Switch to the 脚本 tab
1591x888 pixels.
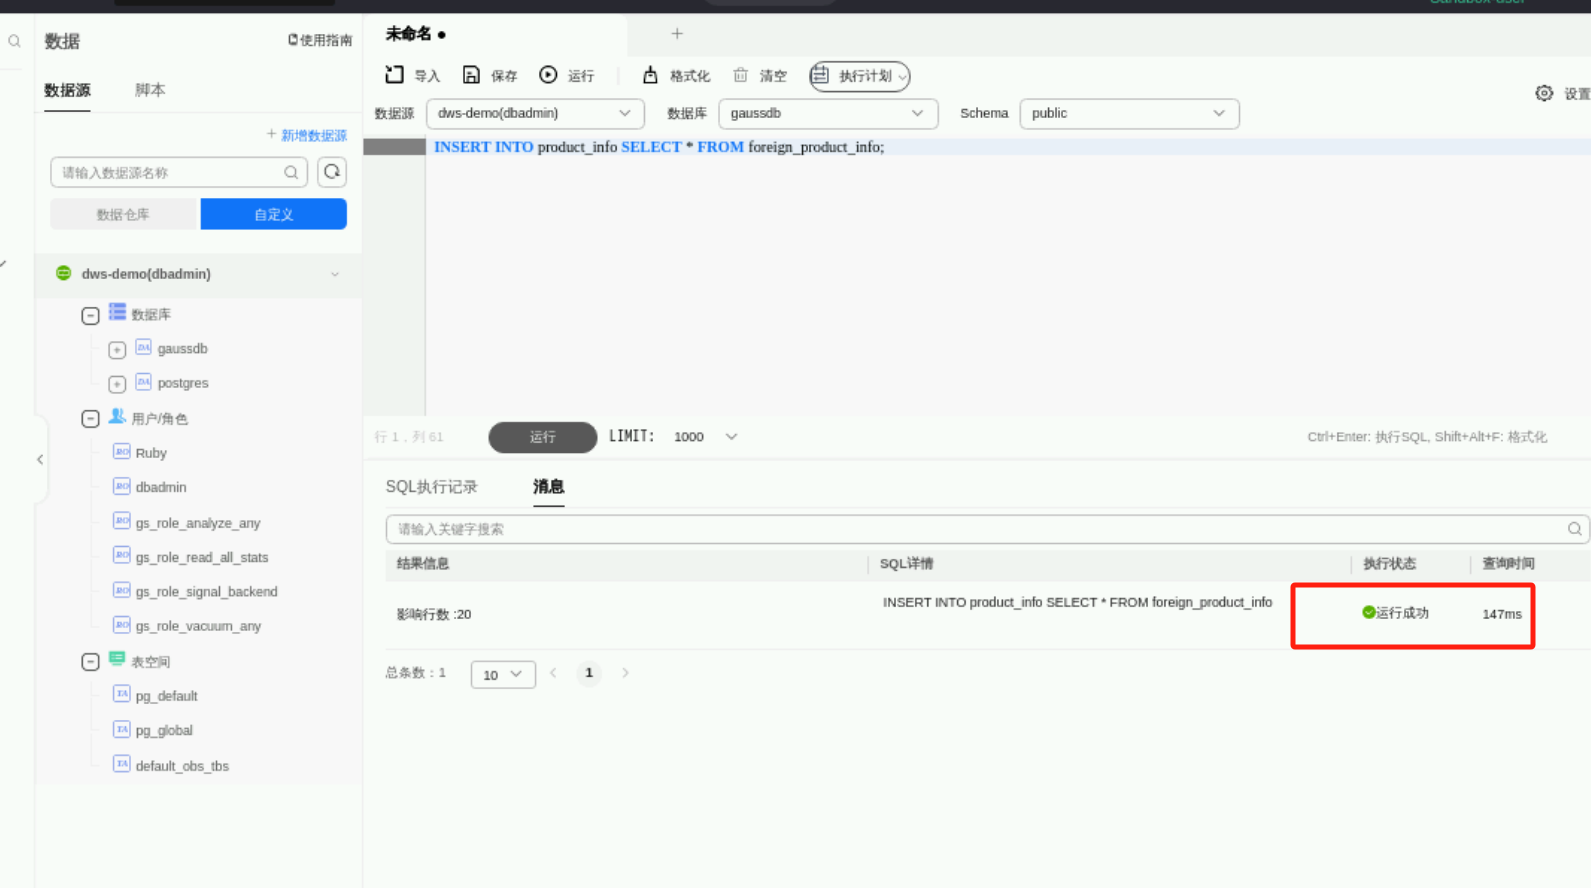click(x=150, y=90)
